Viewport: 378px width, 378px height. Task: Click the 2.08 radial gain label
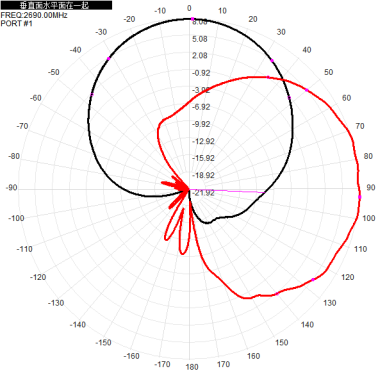200,55
